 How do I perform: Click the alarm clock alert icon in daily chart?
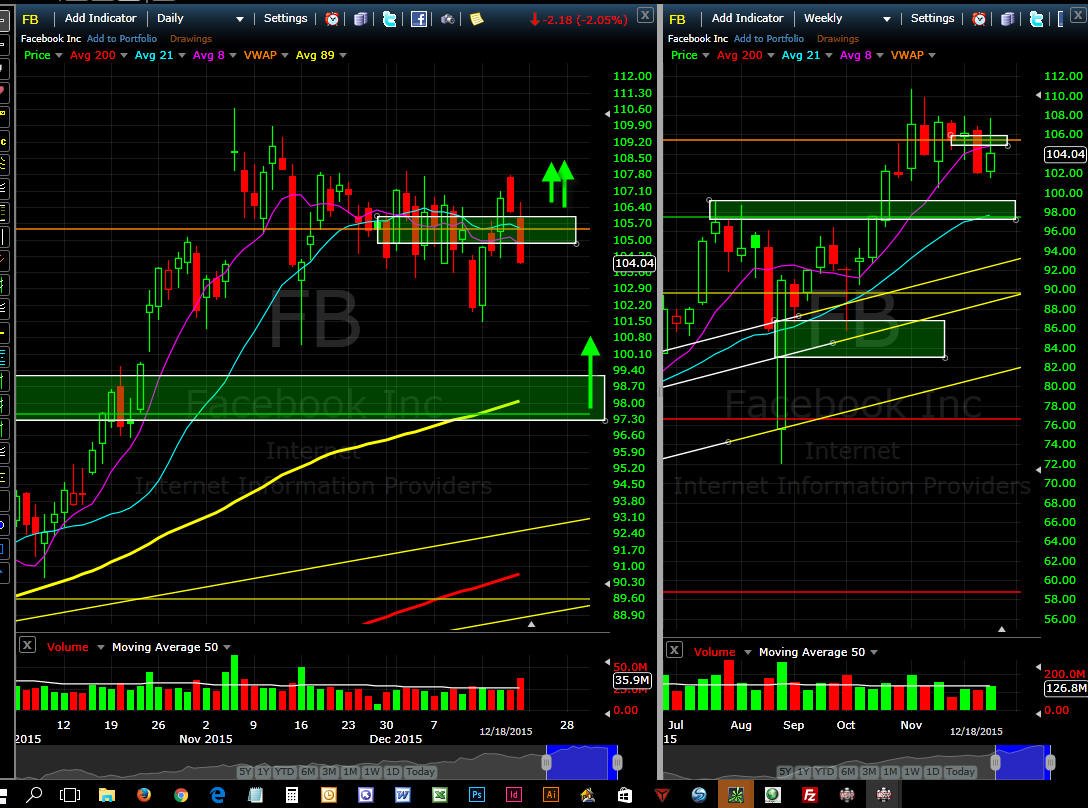click(x=332, y=19)
